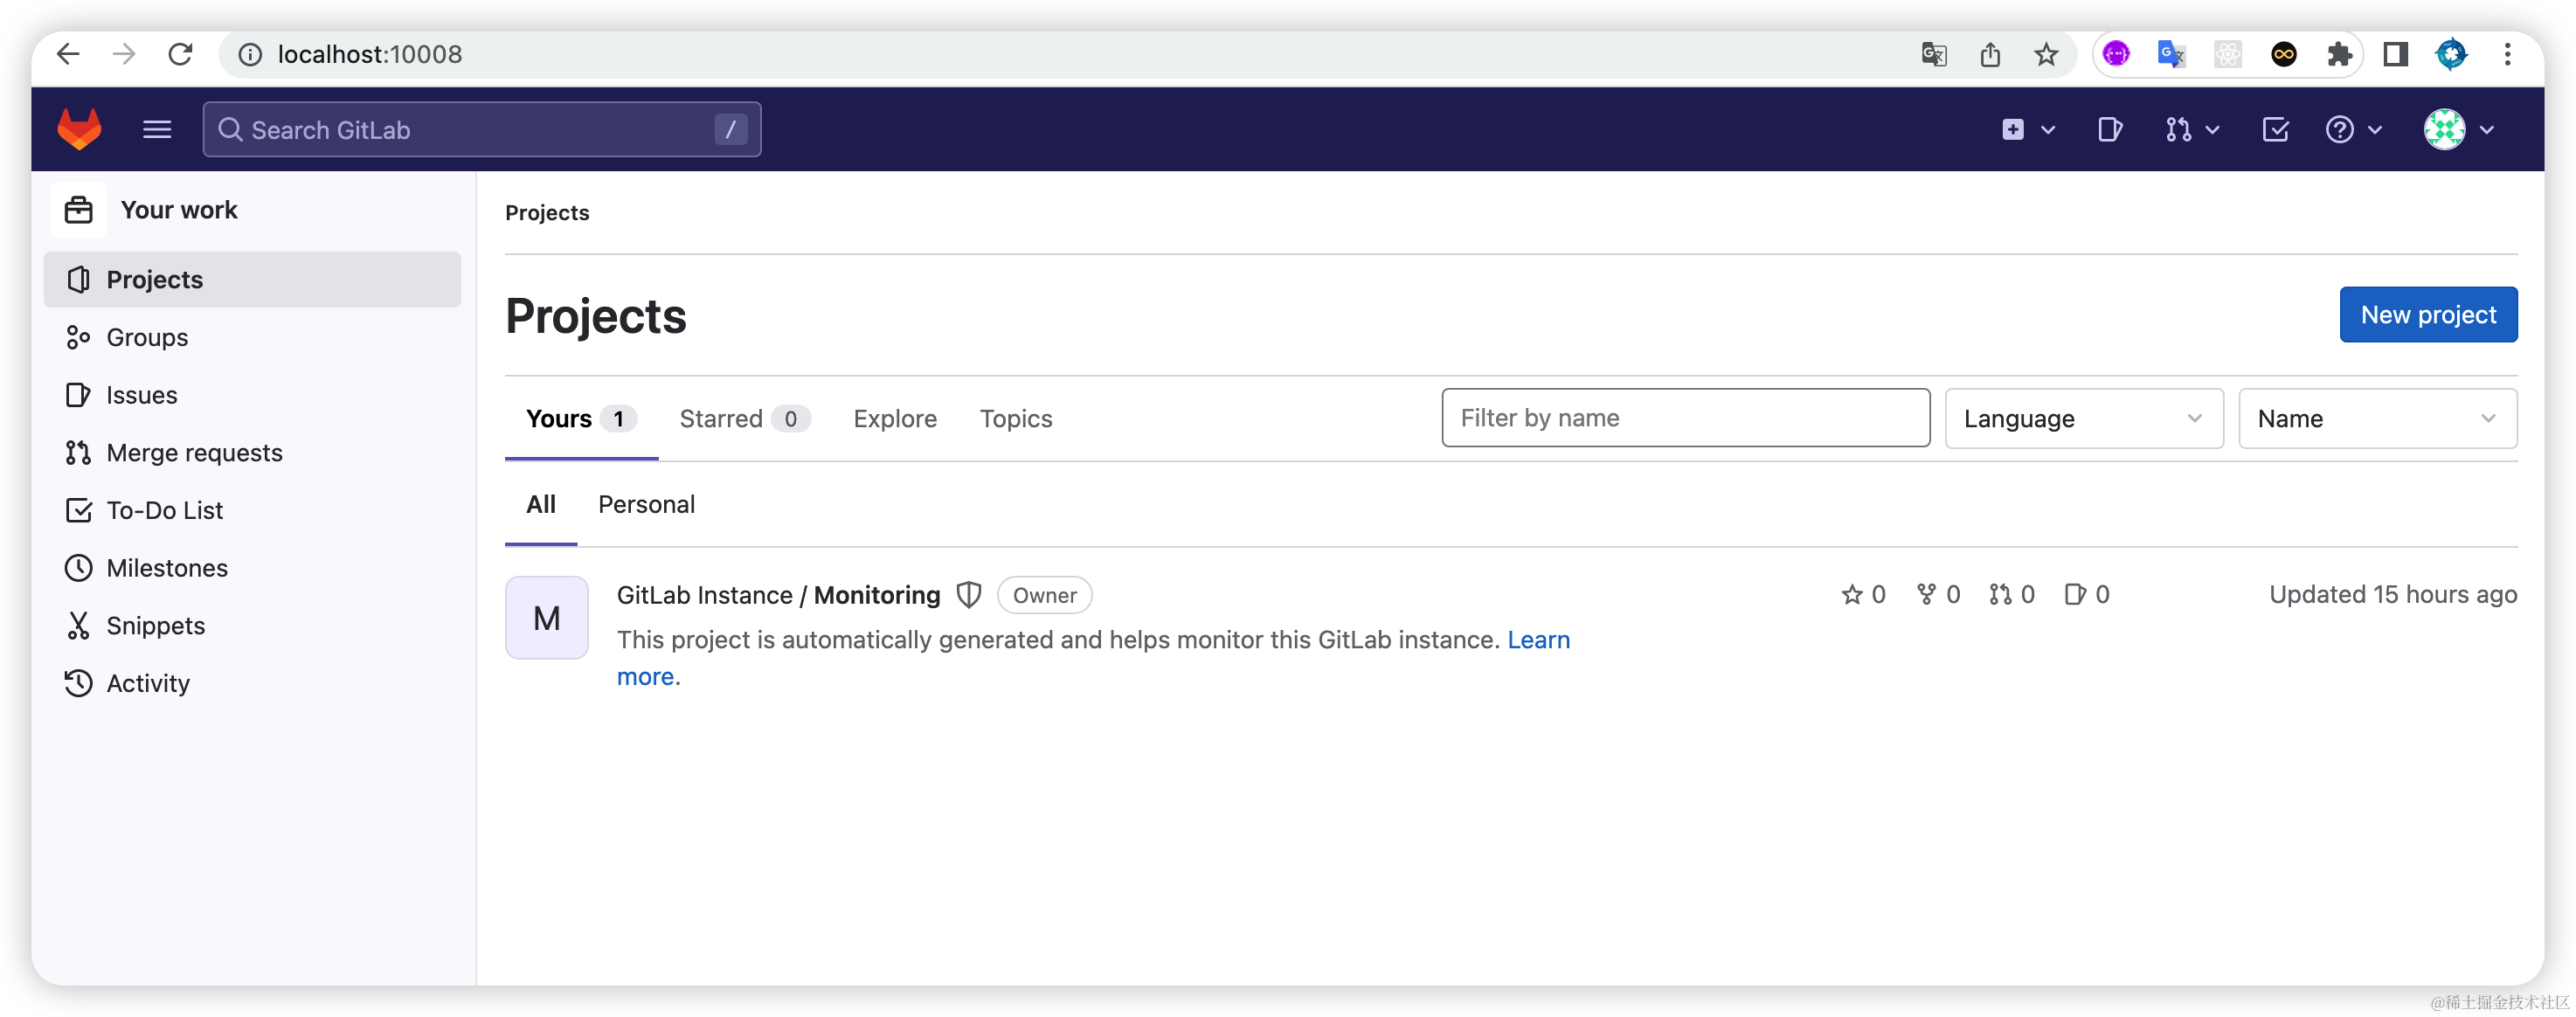Open the hamburger navigation menu
Screen dimensions: 2576x1017
pos(157,129)
